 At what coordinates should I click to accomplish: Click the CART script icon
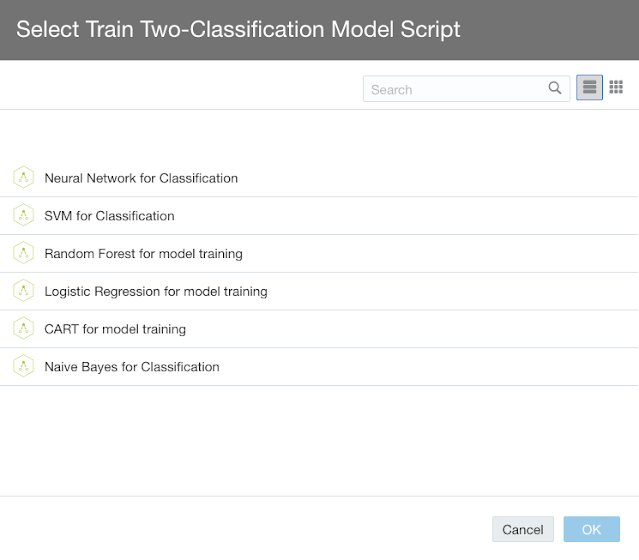[x=23, y=329]
